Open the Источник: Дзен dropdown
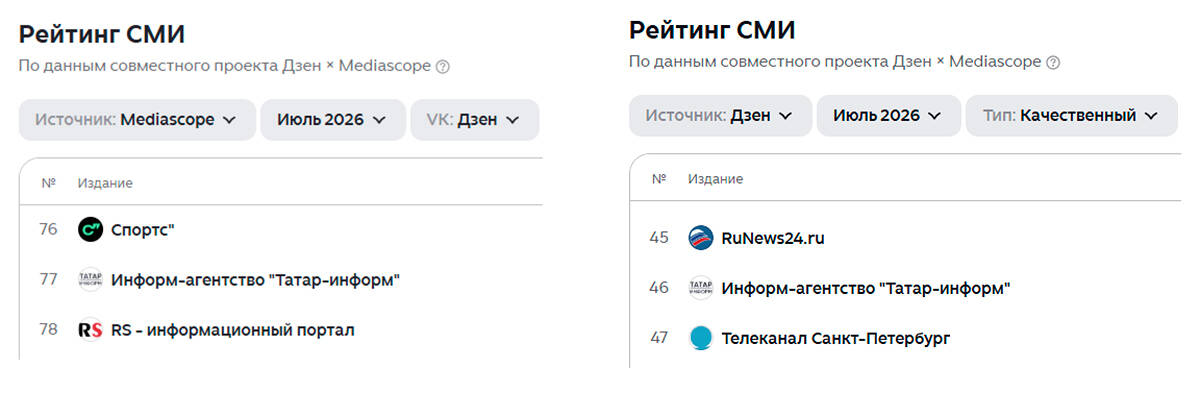Viewport: 1200px width, 417px height. [720, 115]
